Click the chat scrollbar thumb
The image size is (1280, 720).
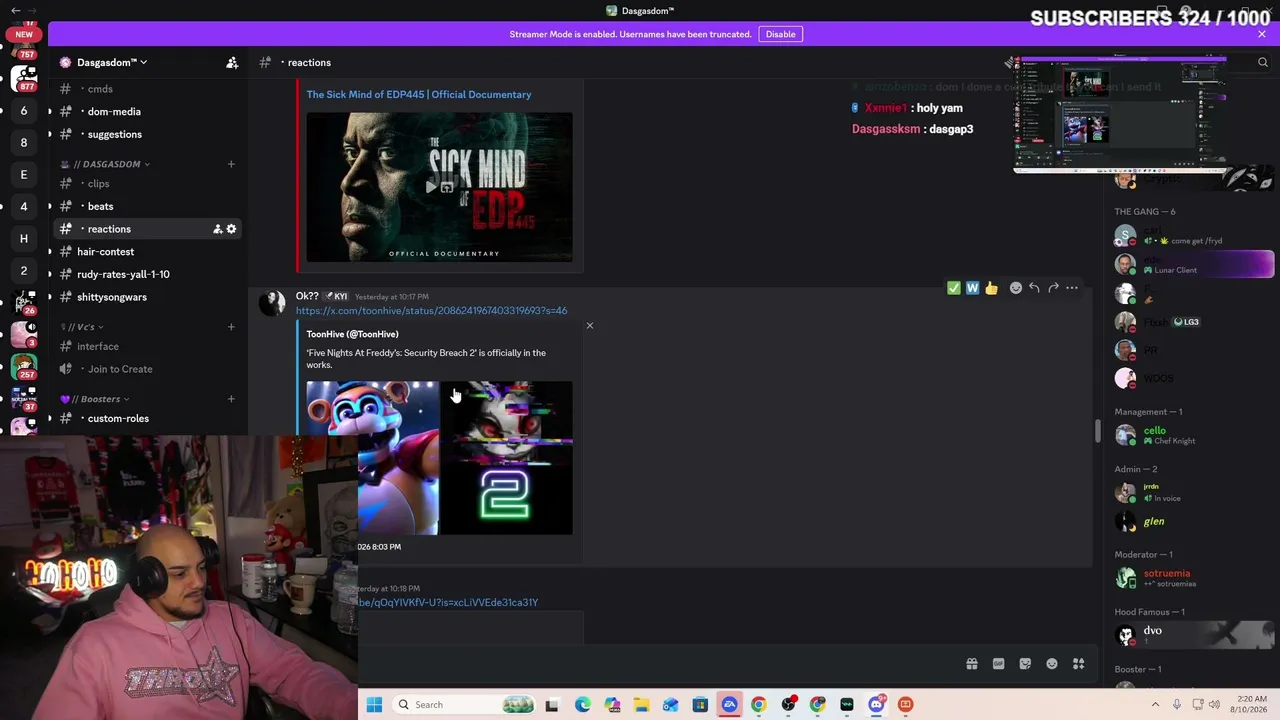pos(1097,431)
